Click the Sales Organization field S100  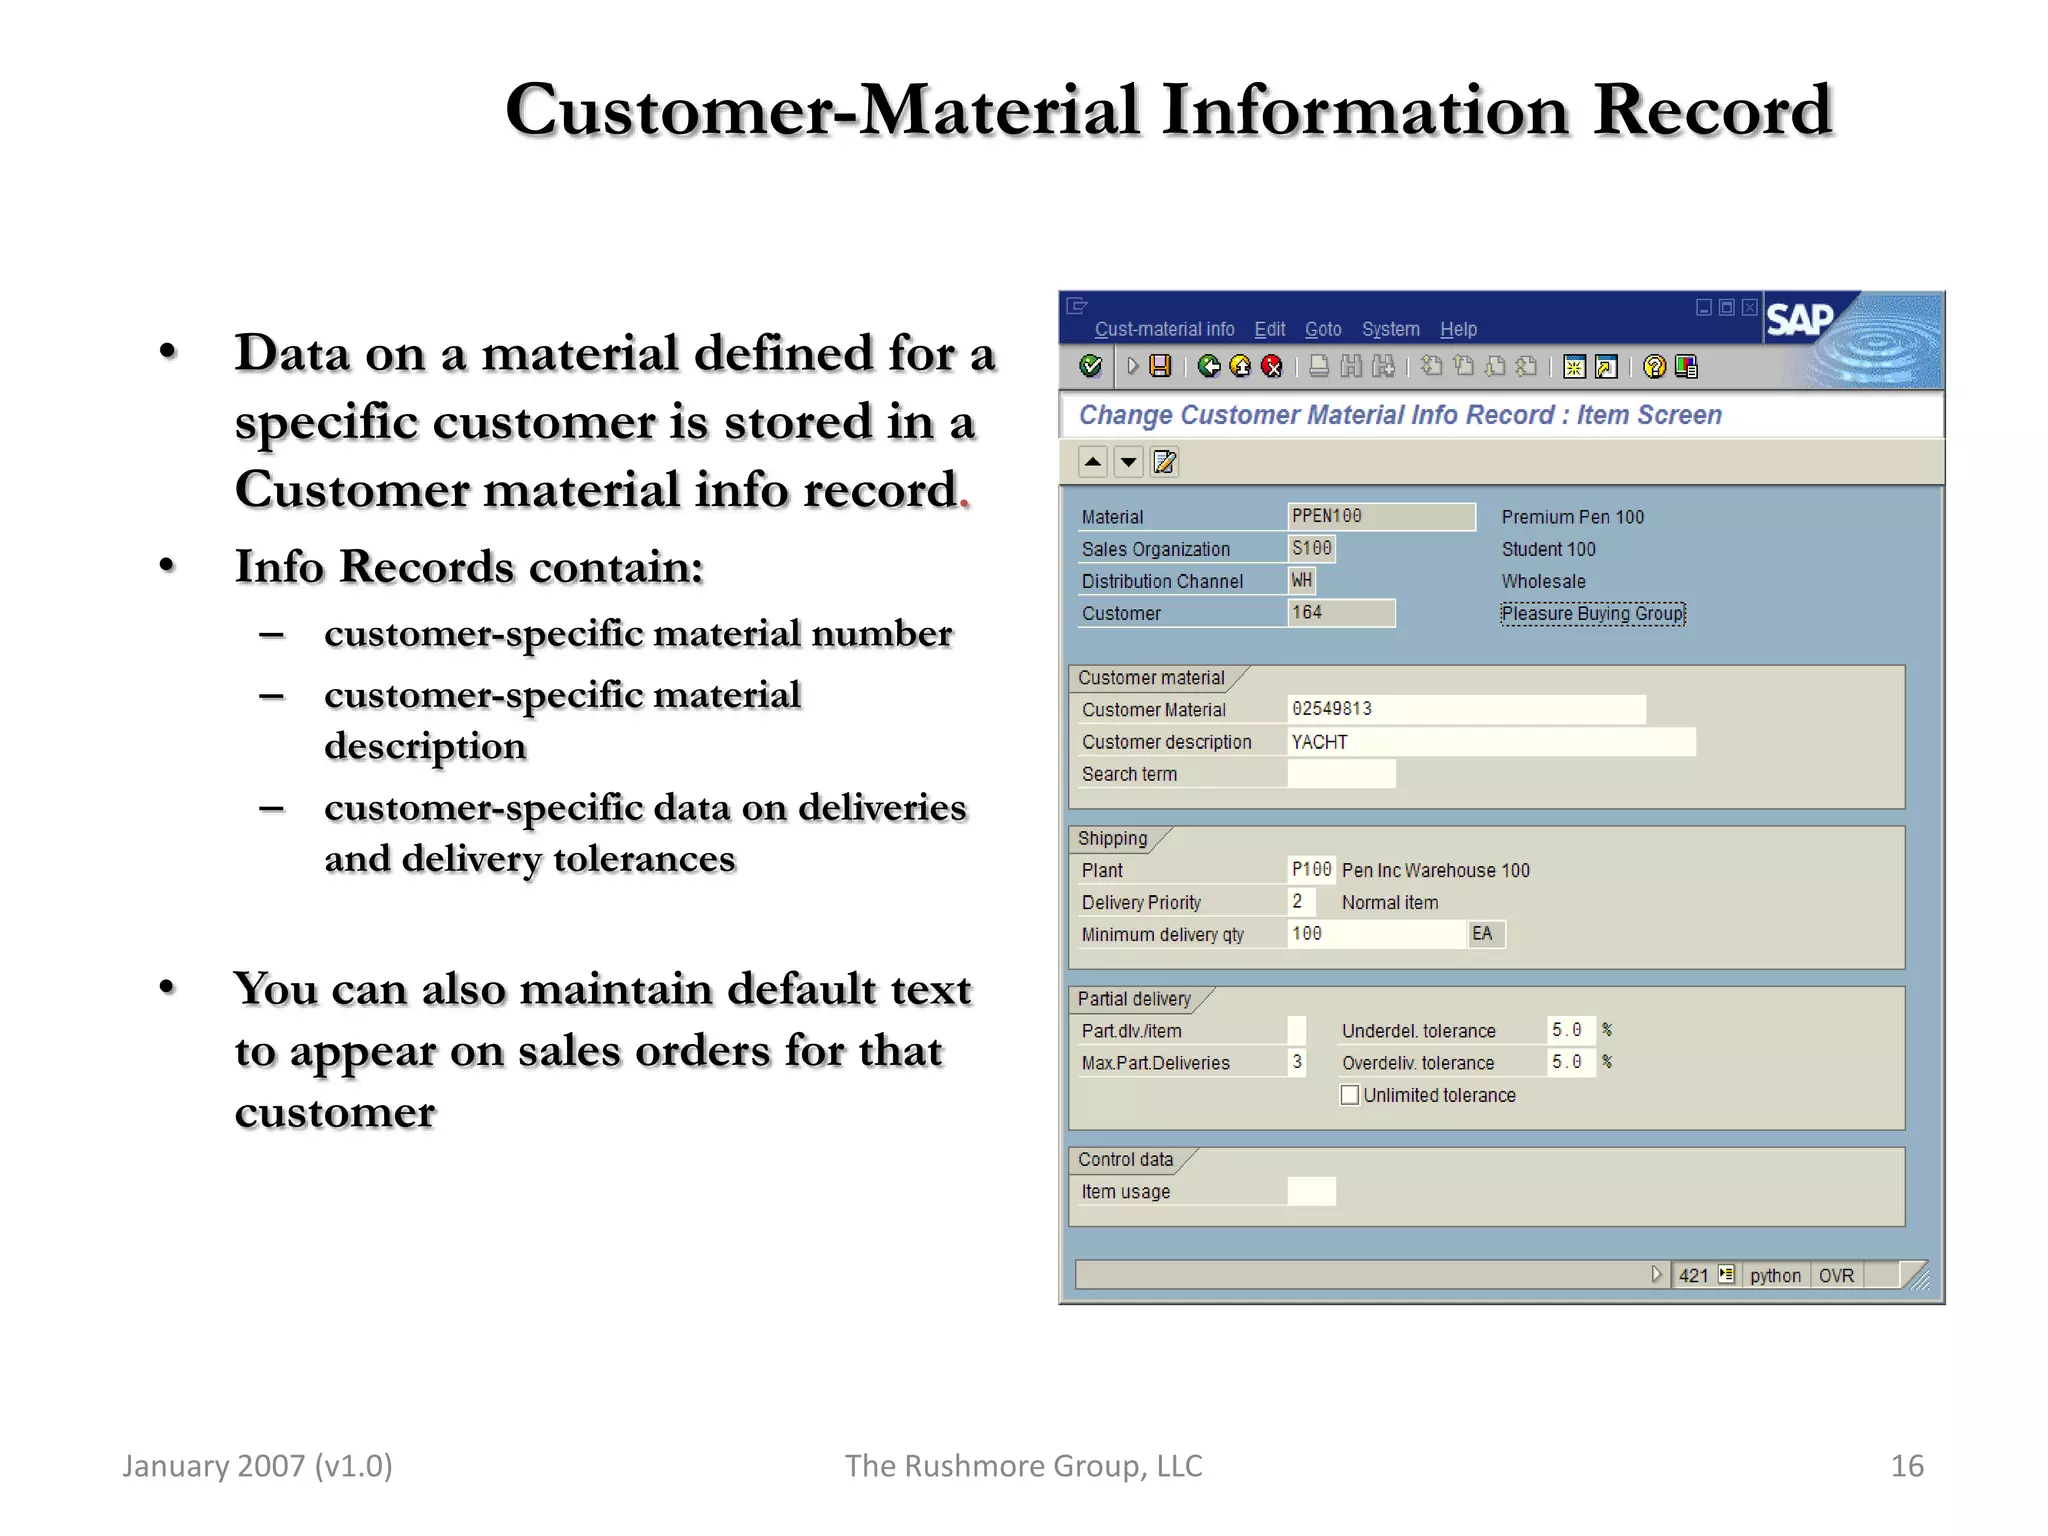(x=1311, y=548)
